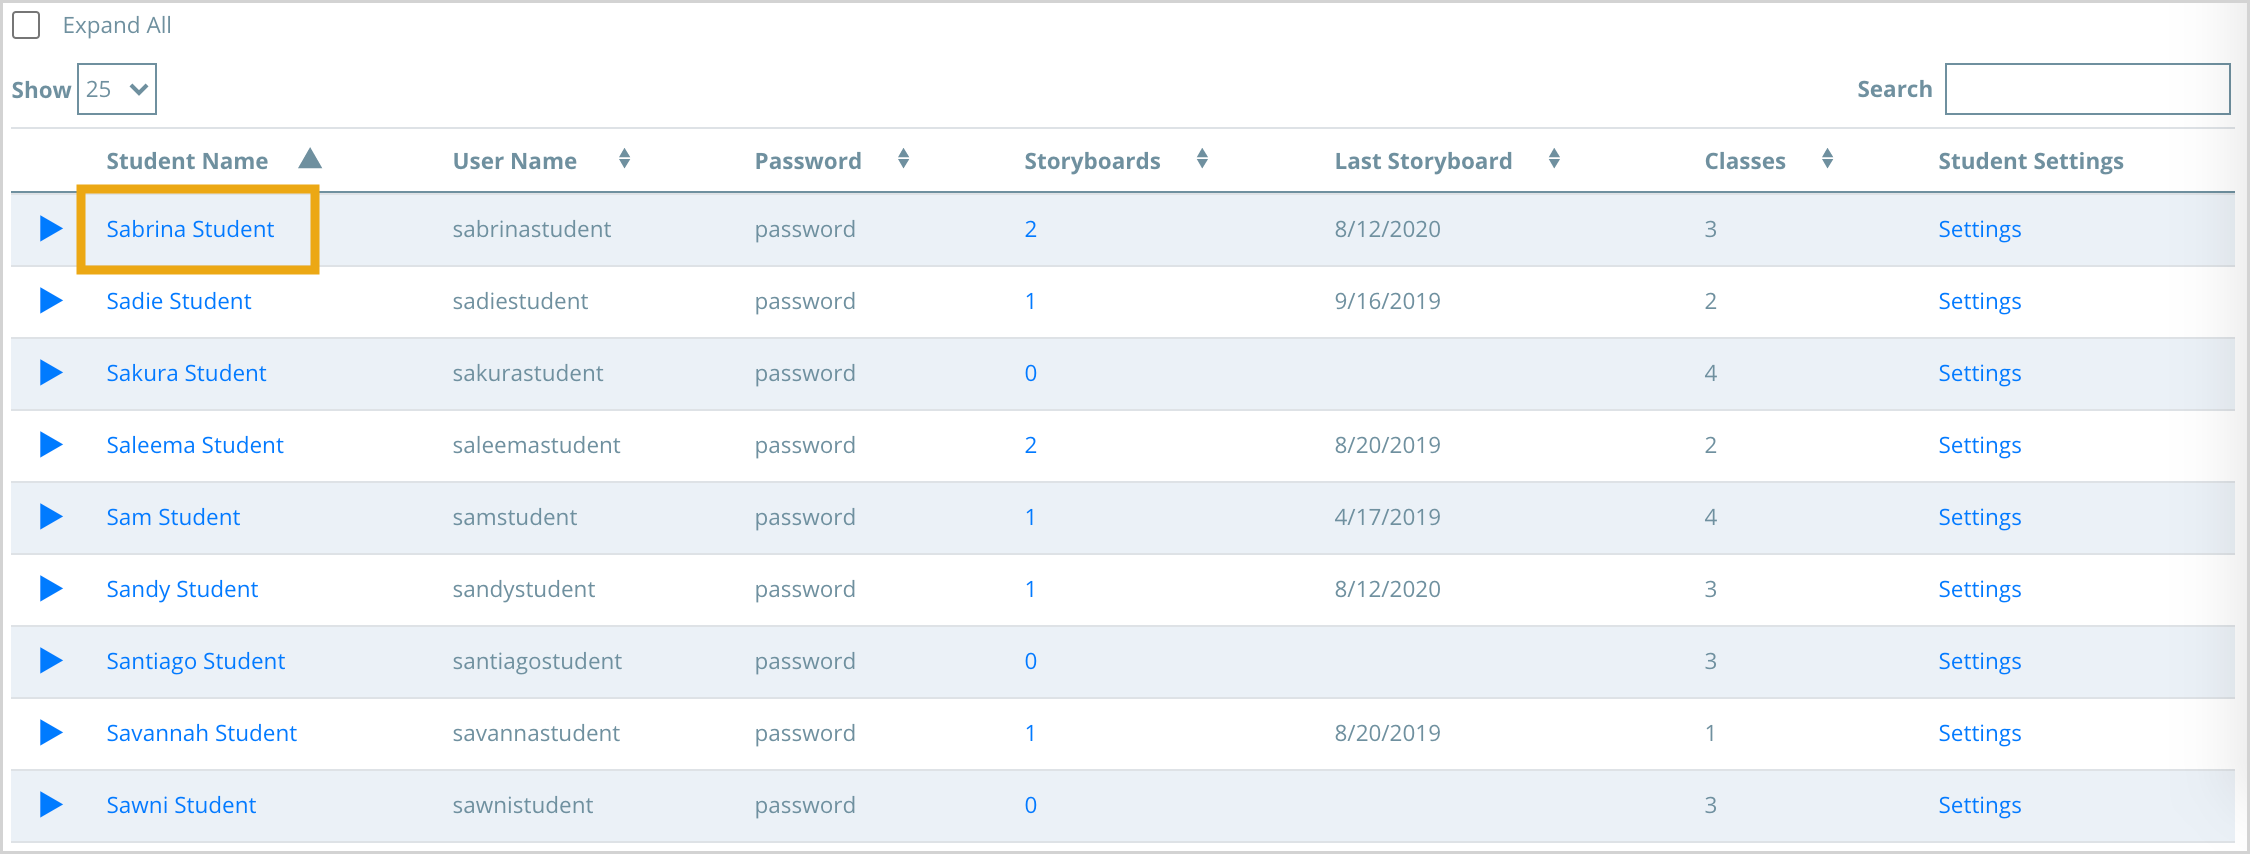View Saleema Student's 2 storyboards
This screenshot has height=854, width=2250.
pos(1030,445)
